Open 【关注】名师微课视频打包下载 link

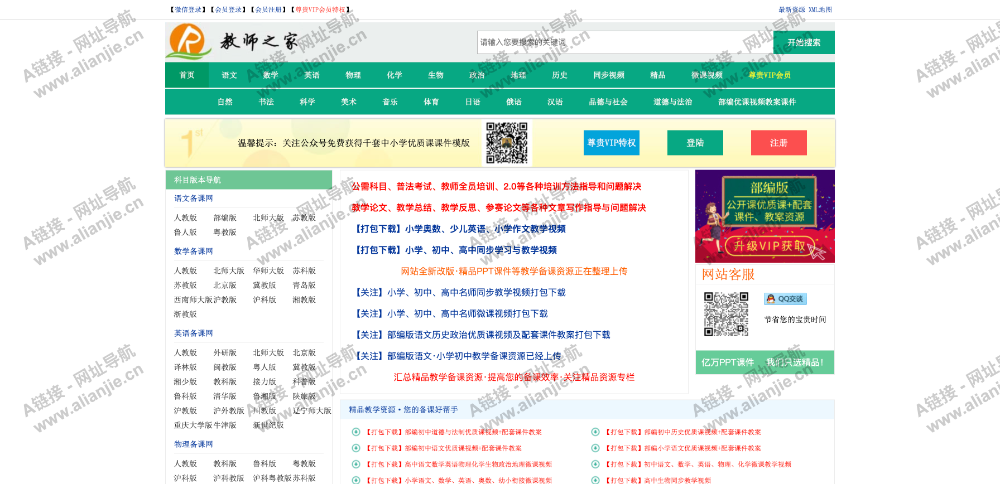tap(451, 314)
